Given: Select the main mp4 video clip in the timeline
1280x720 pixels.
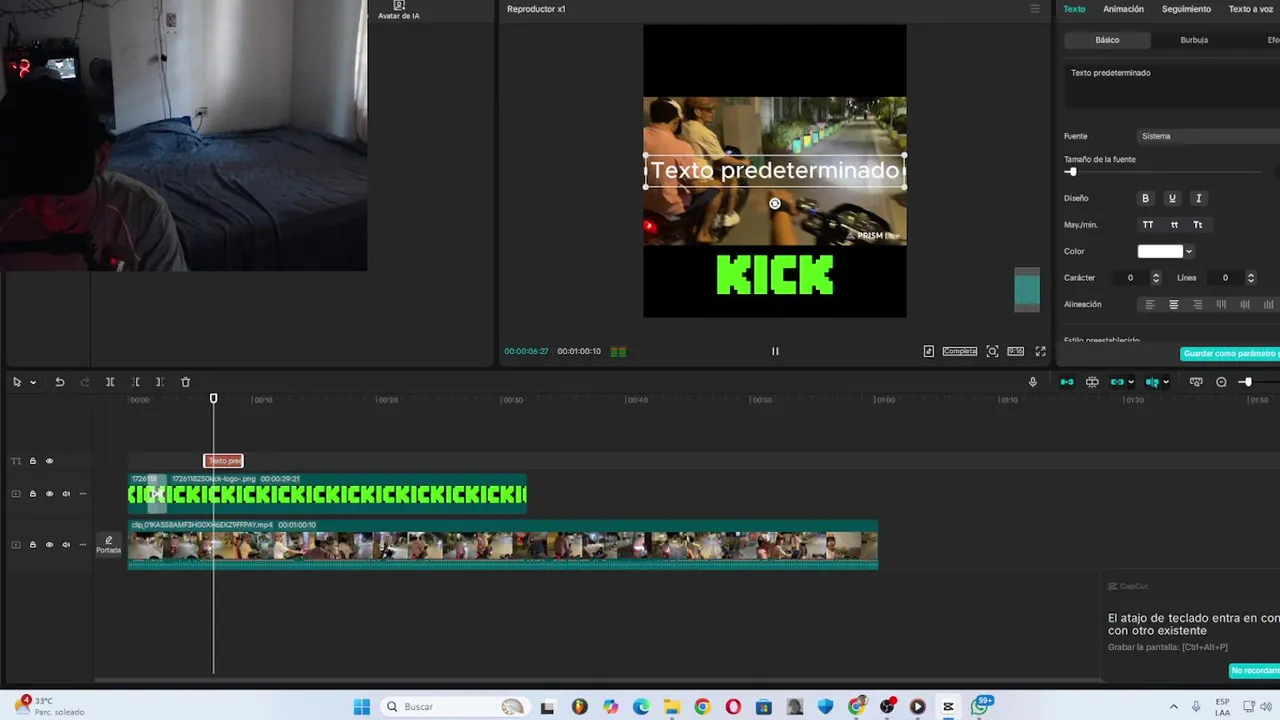Looking at the screenshot, I should click(503, 545).
